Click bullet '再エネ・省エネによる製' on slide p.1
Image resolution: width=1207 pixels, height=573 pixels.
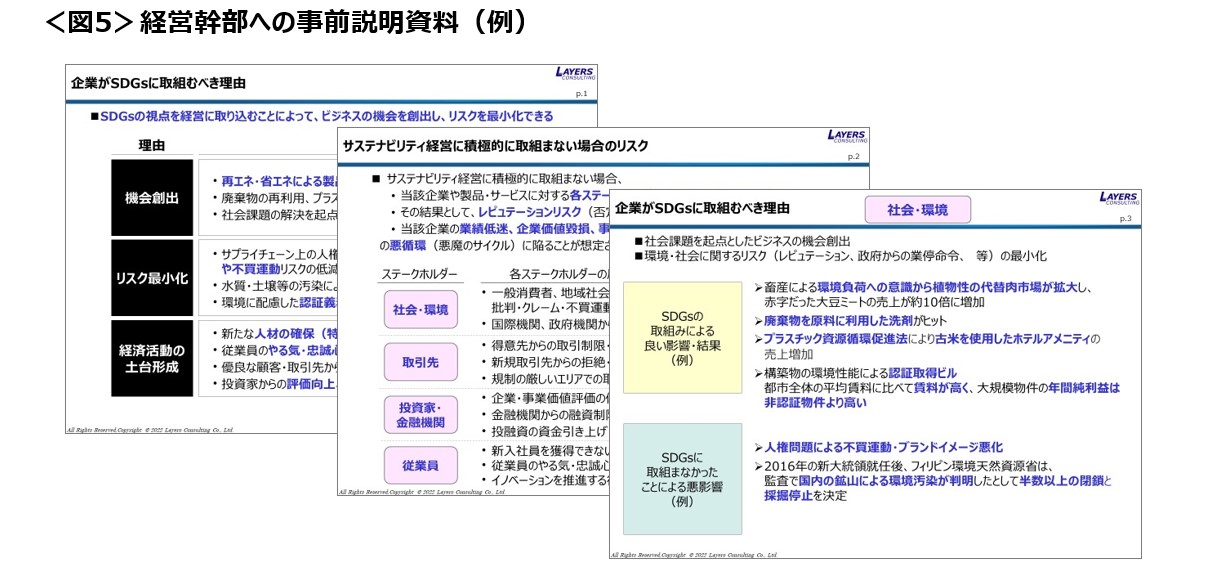coord(274,182)
